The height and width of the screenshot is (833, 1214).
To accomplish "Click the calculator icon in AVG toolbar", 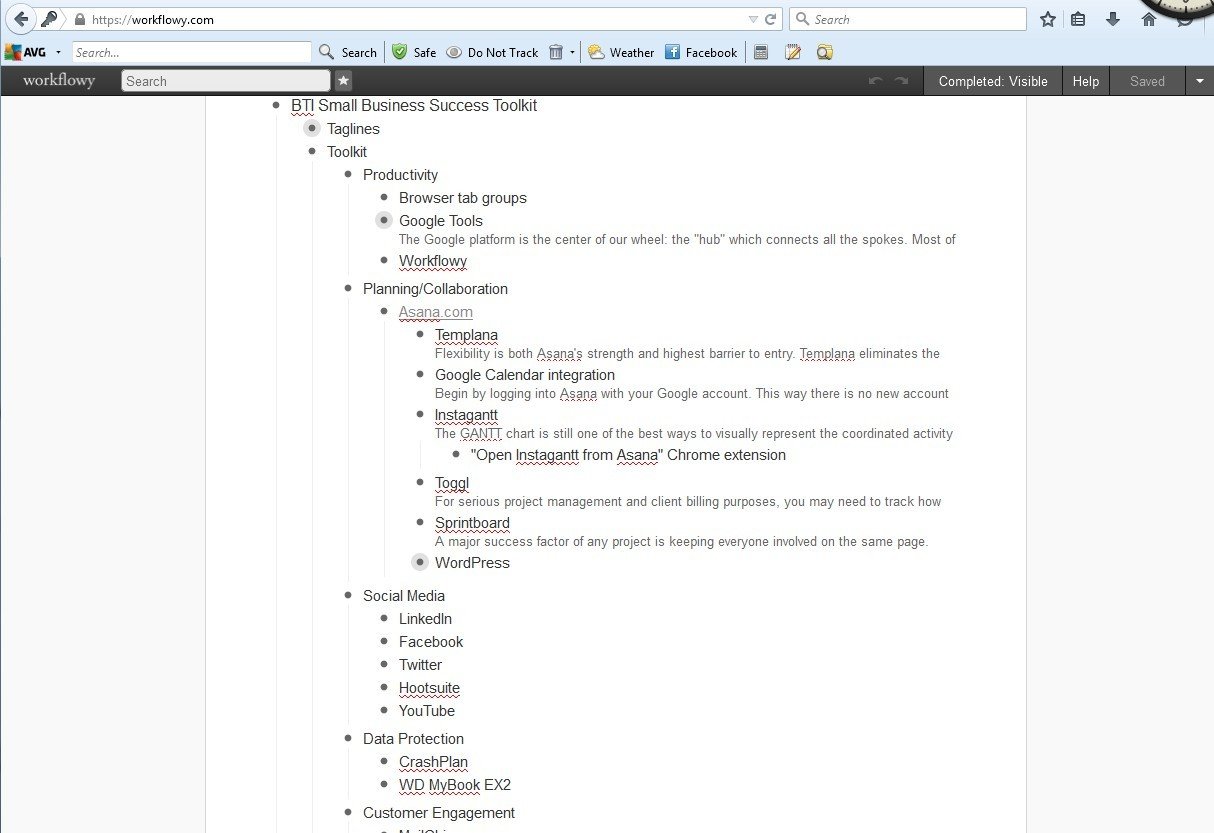I will [761, 52].
